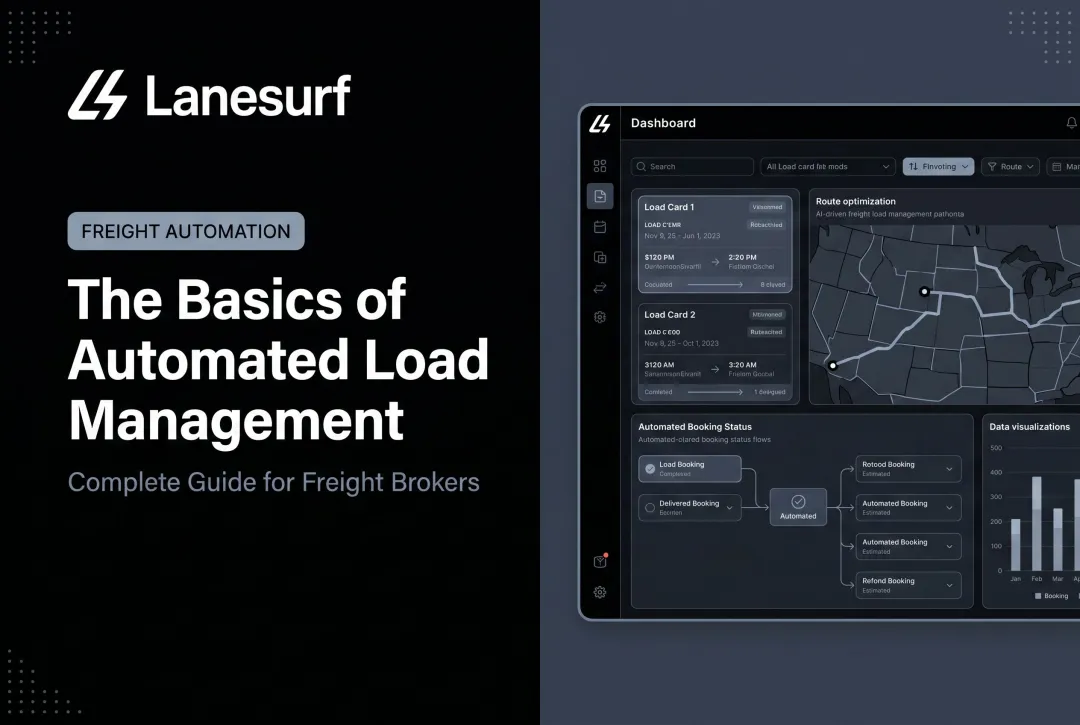Click the 'Load Card 2' title
The height and width of the screenshot is (725, 1080).
coord(669,315)
